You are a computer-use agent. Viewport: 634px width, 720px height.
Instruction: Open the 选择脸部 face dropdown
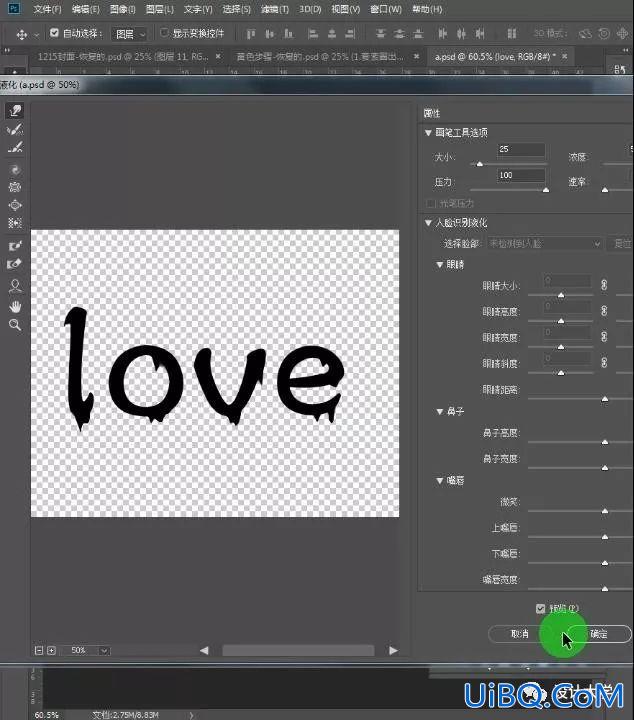pyautogui.click(x=544, y=243)
